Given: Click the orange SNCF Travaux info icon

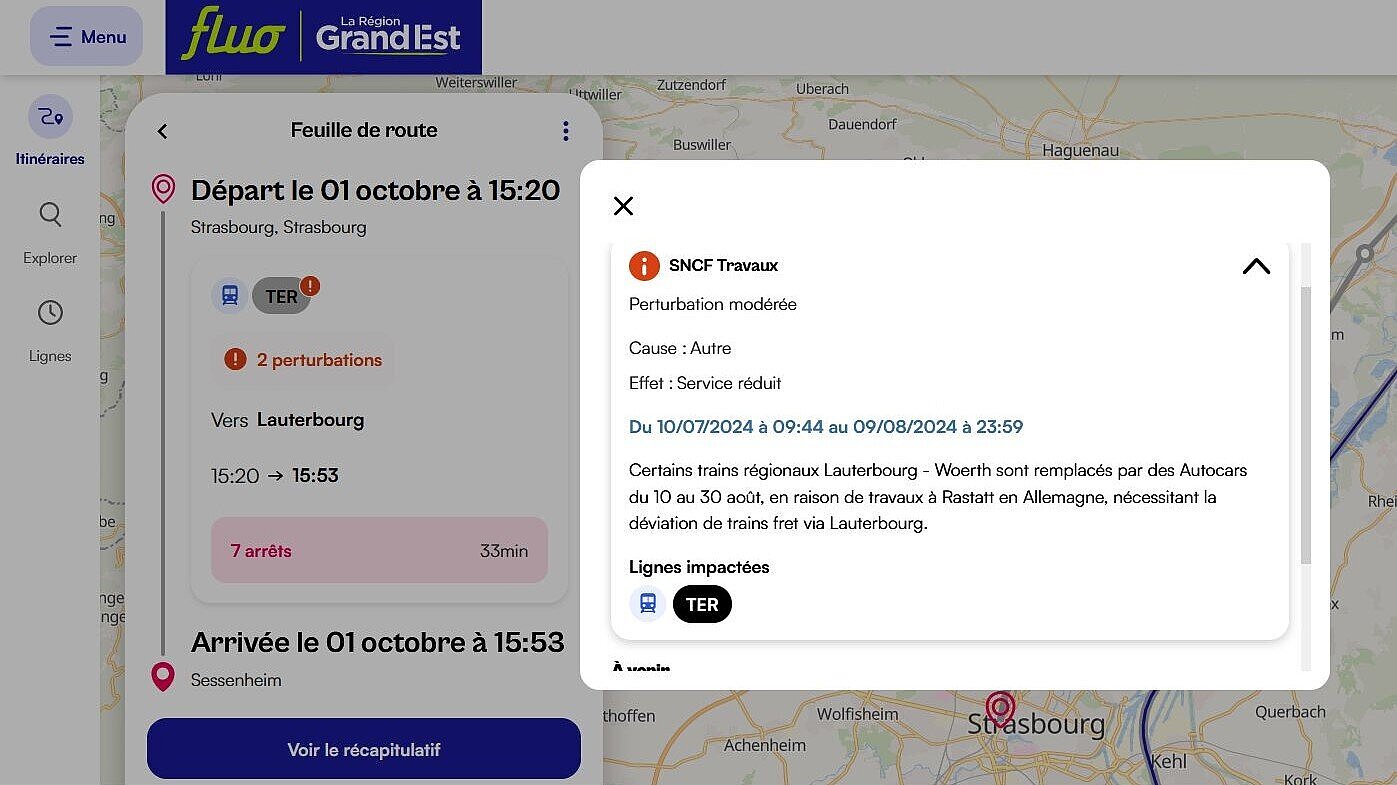Looking at the screenshot, I should click(644, 266).
